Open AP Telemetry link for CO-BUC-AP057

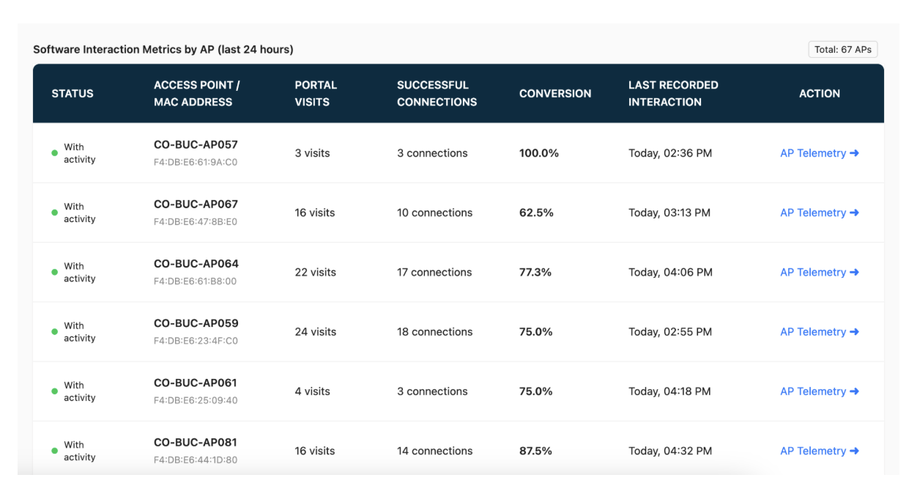819,153
